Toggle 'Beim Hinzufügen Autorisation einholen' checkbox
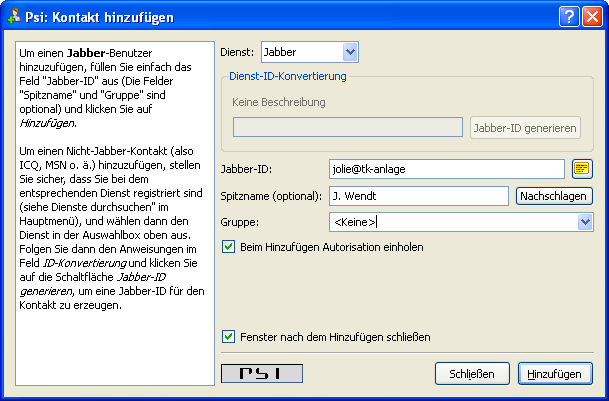 click(229, 246)
